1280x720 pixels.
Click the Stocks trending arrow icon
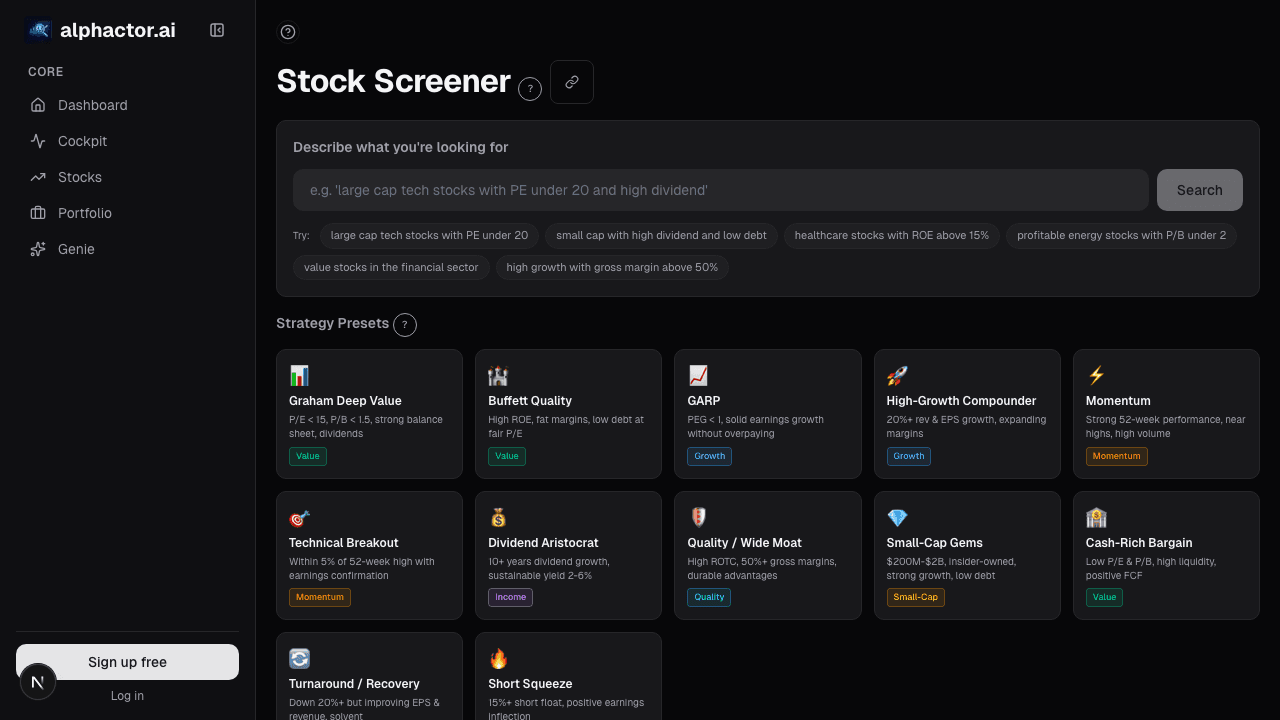coord(38,177)
